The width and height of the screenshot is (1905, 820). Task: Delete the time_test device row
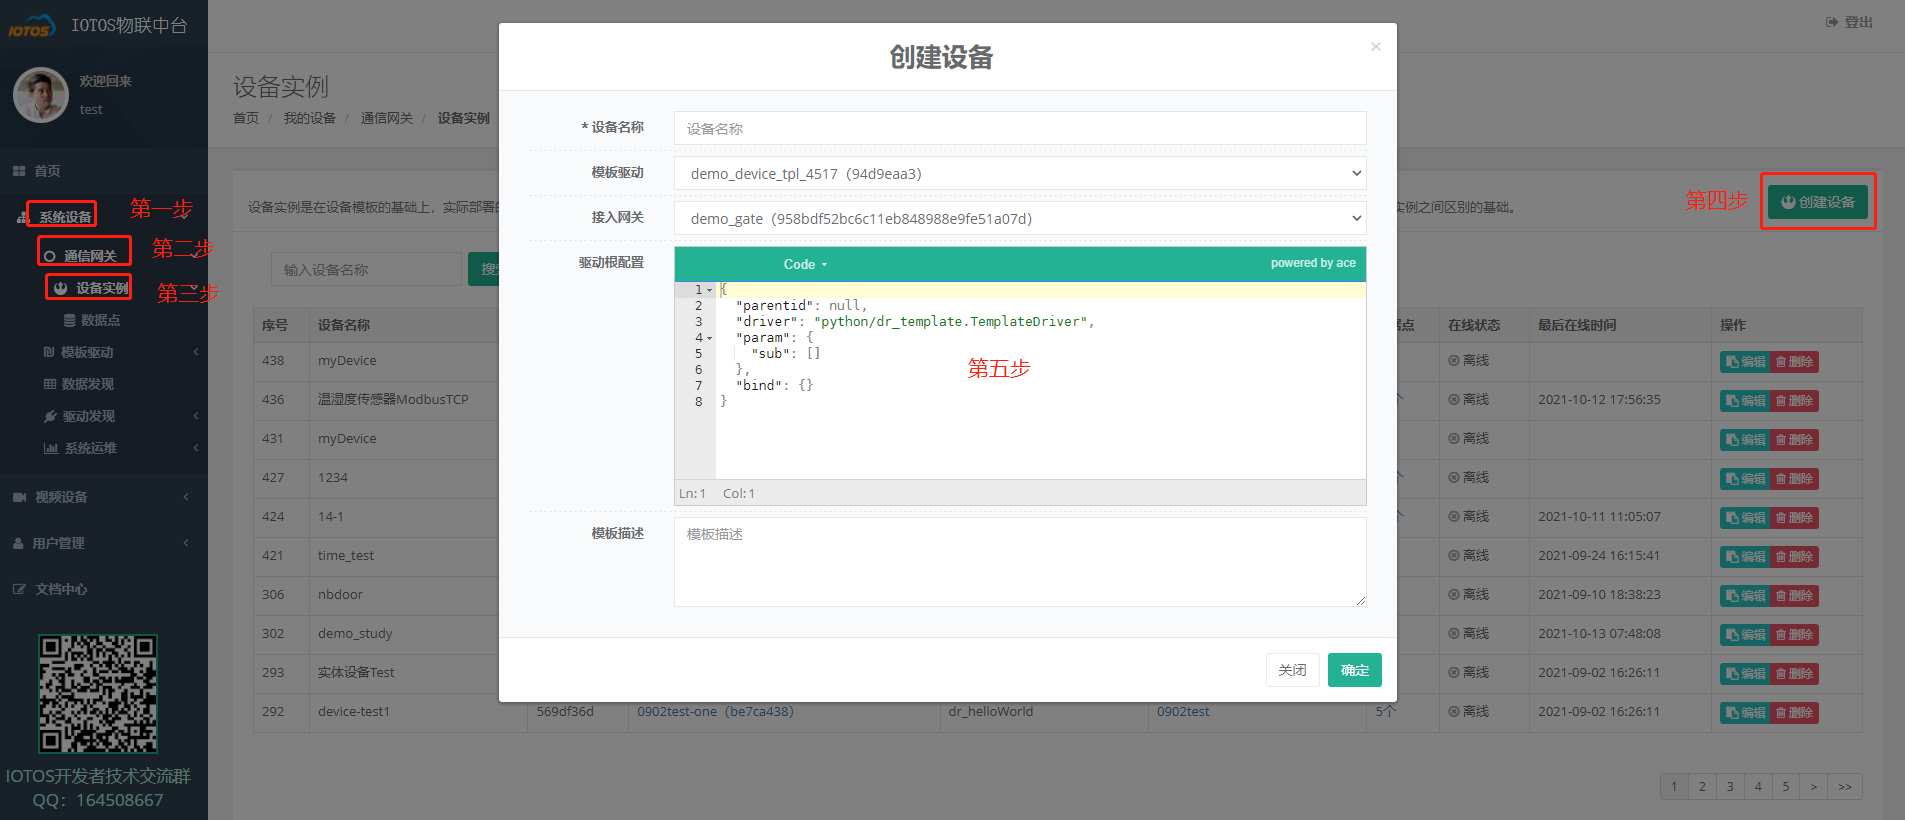pos(1794,557)
